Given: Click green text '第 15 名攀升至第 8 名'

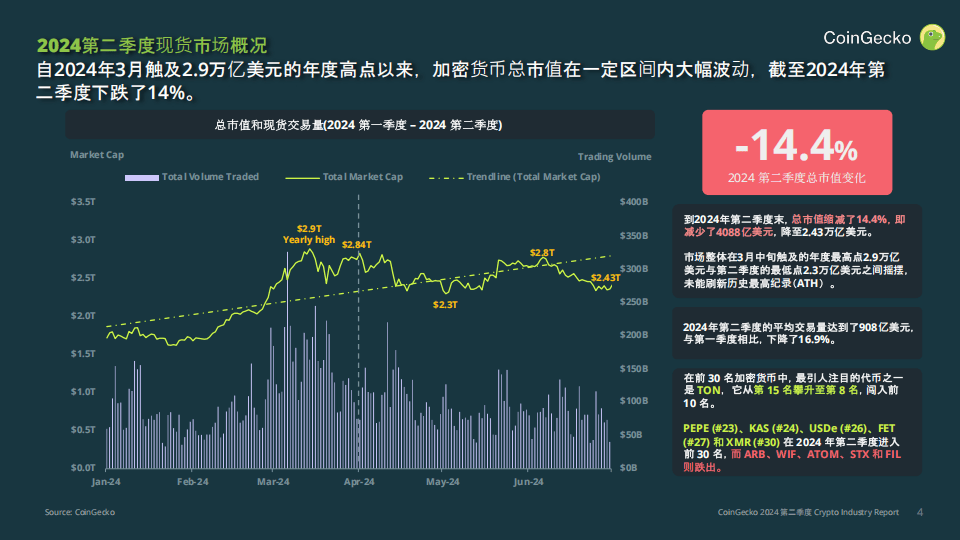Looking at the screenshot, I should (x=807, y=390).
